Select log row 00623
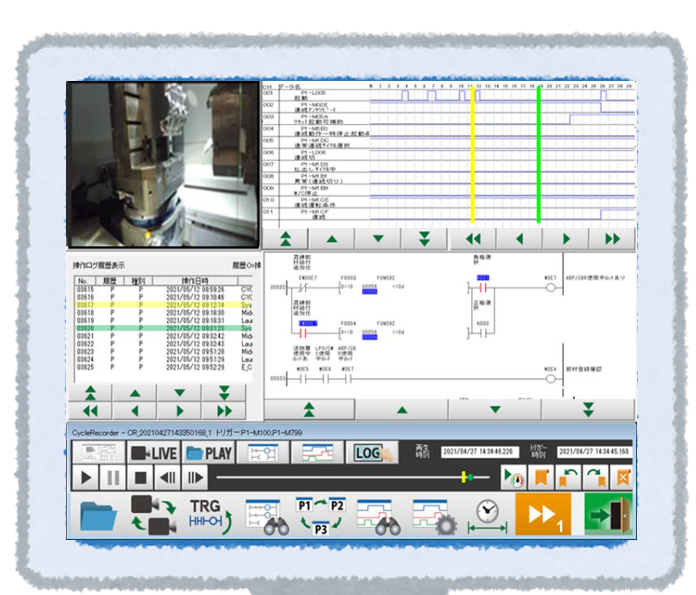 pos(164,352)
